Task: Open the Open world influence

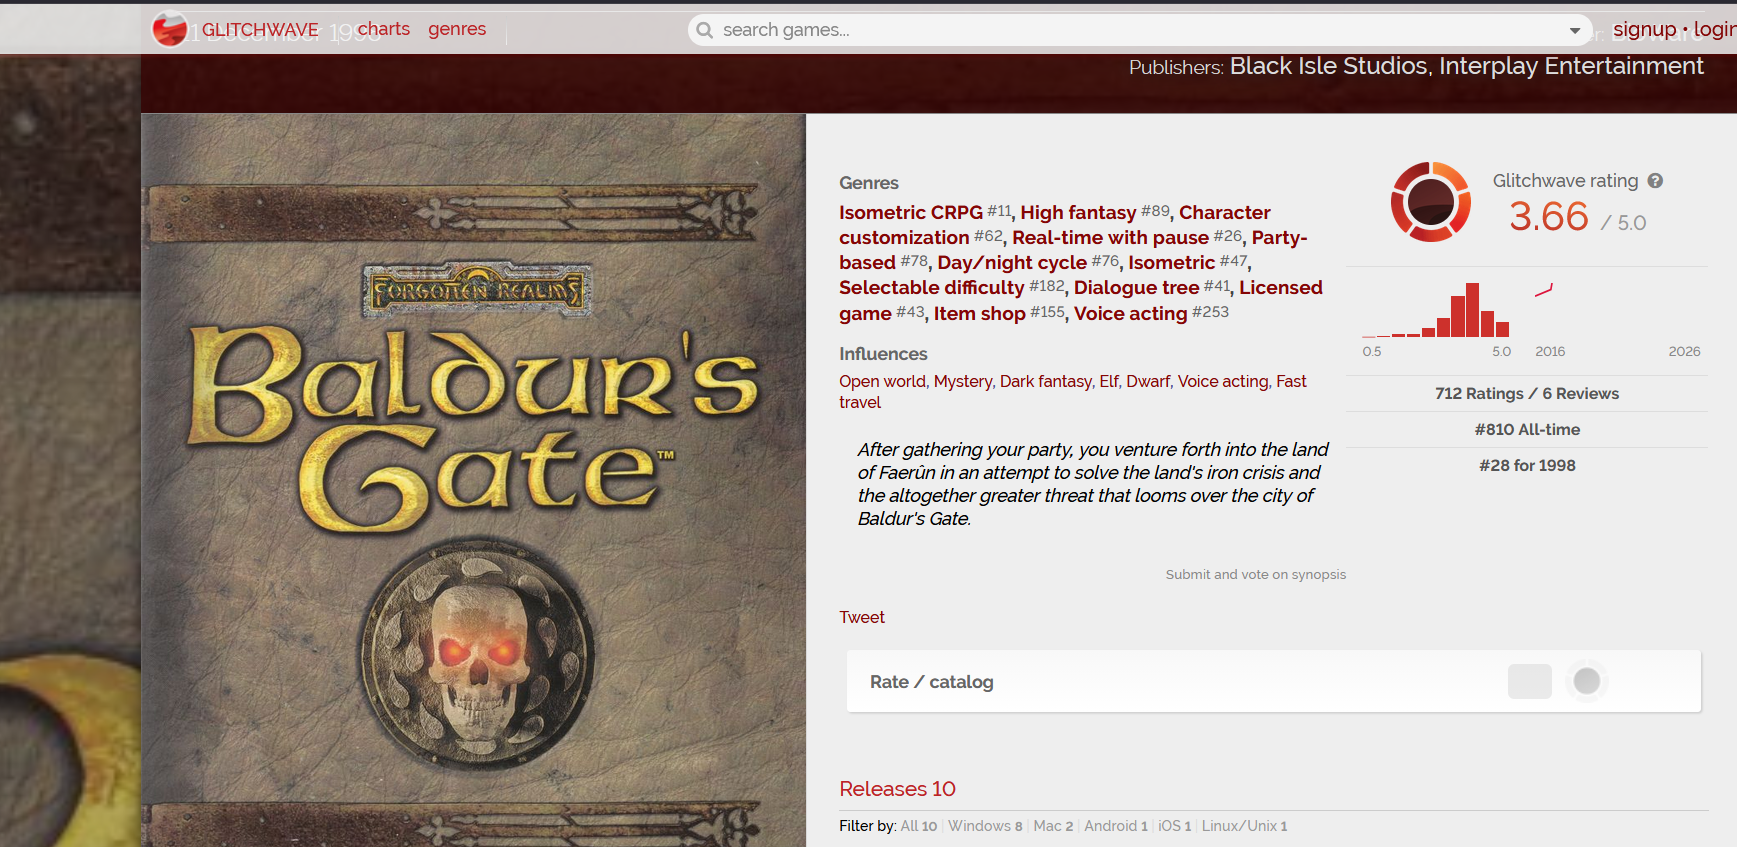Action: tap(883, 381)
